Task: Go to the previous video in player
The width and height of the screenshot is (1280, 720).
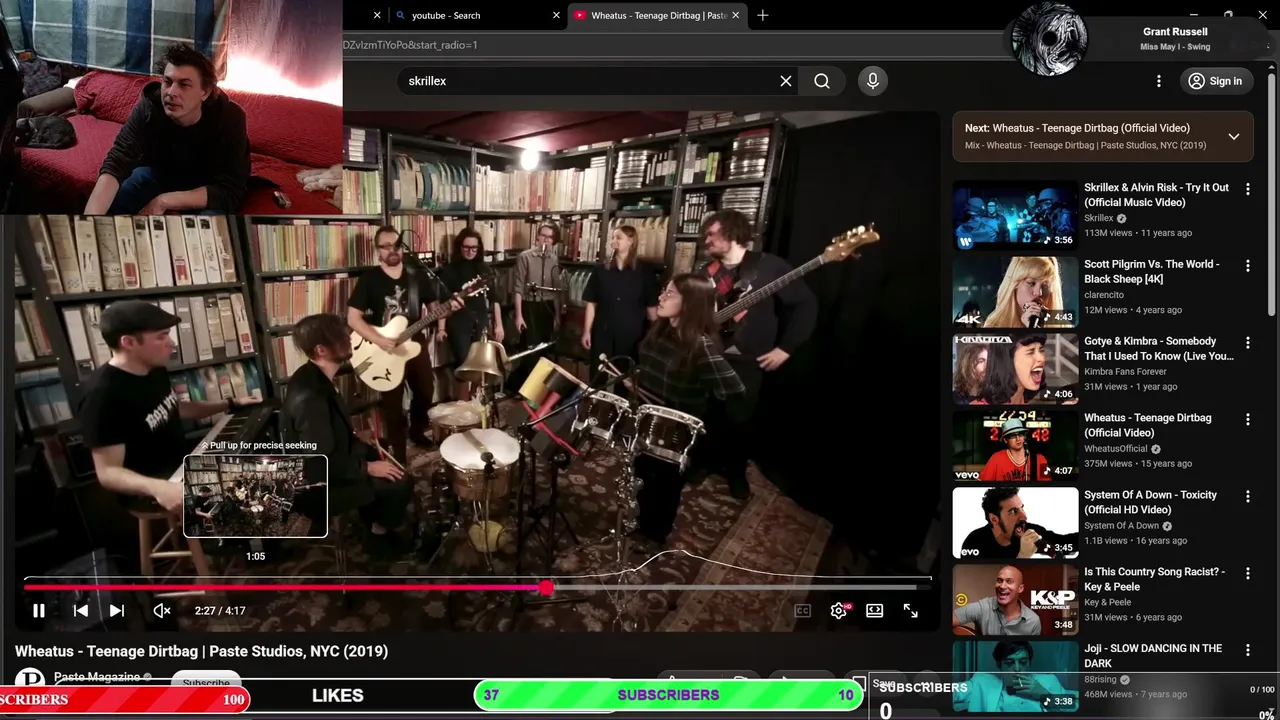Action: (81, 611)
